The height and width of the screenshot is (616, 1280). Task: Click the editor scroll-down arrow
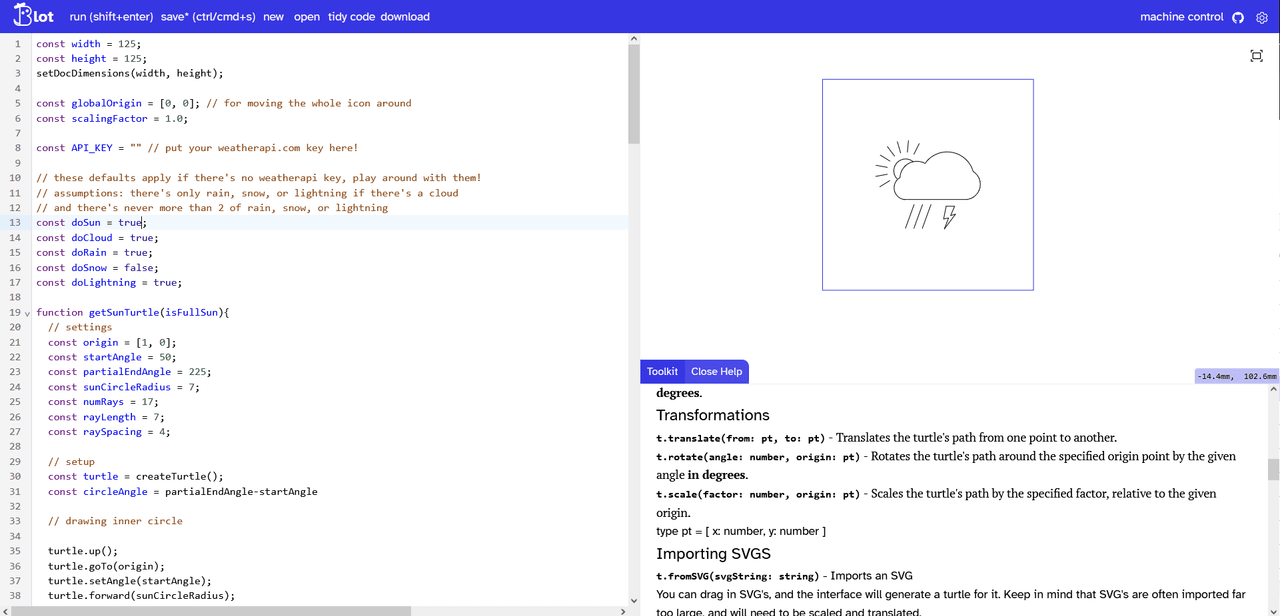tap(633, 601)
